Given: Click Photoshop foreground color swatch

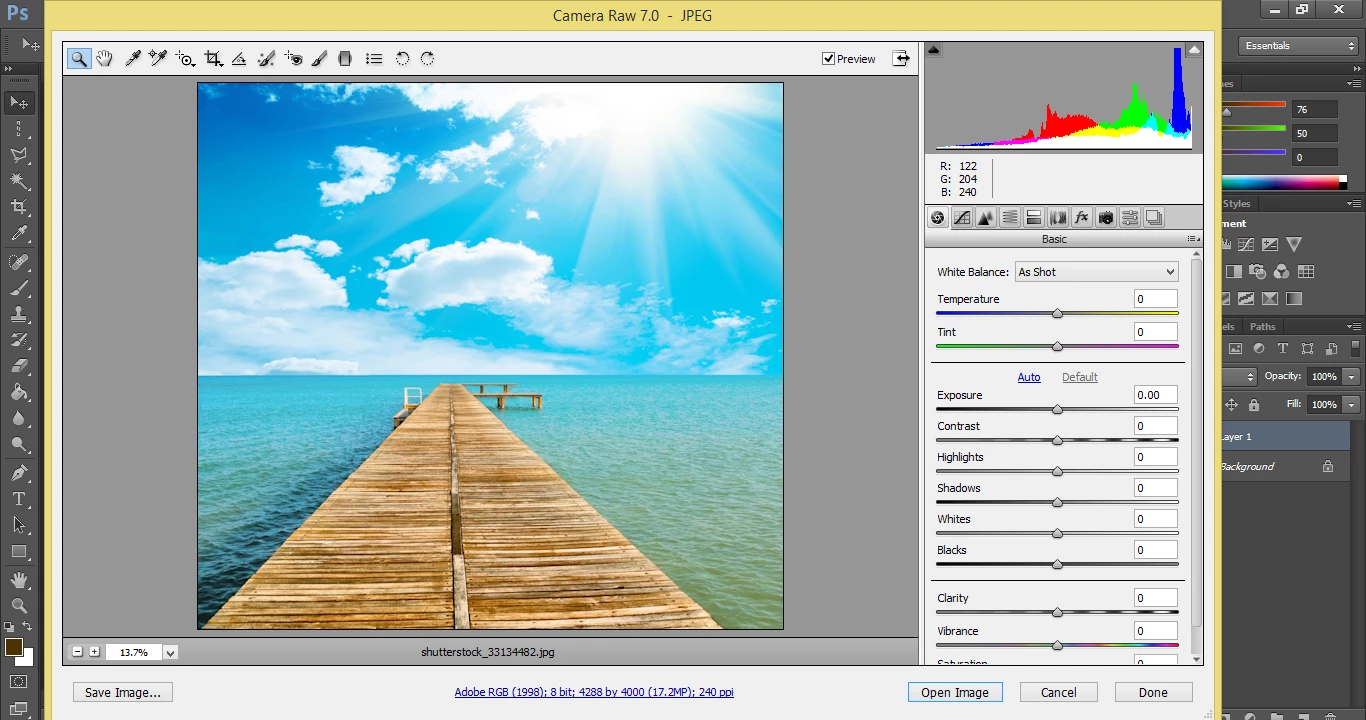Looking at the screenshot, I should [14, 647].
